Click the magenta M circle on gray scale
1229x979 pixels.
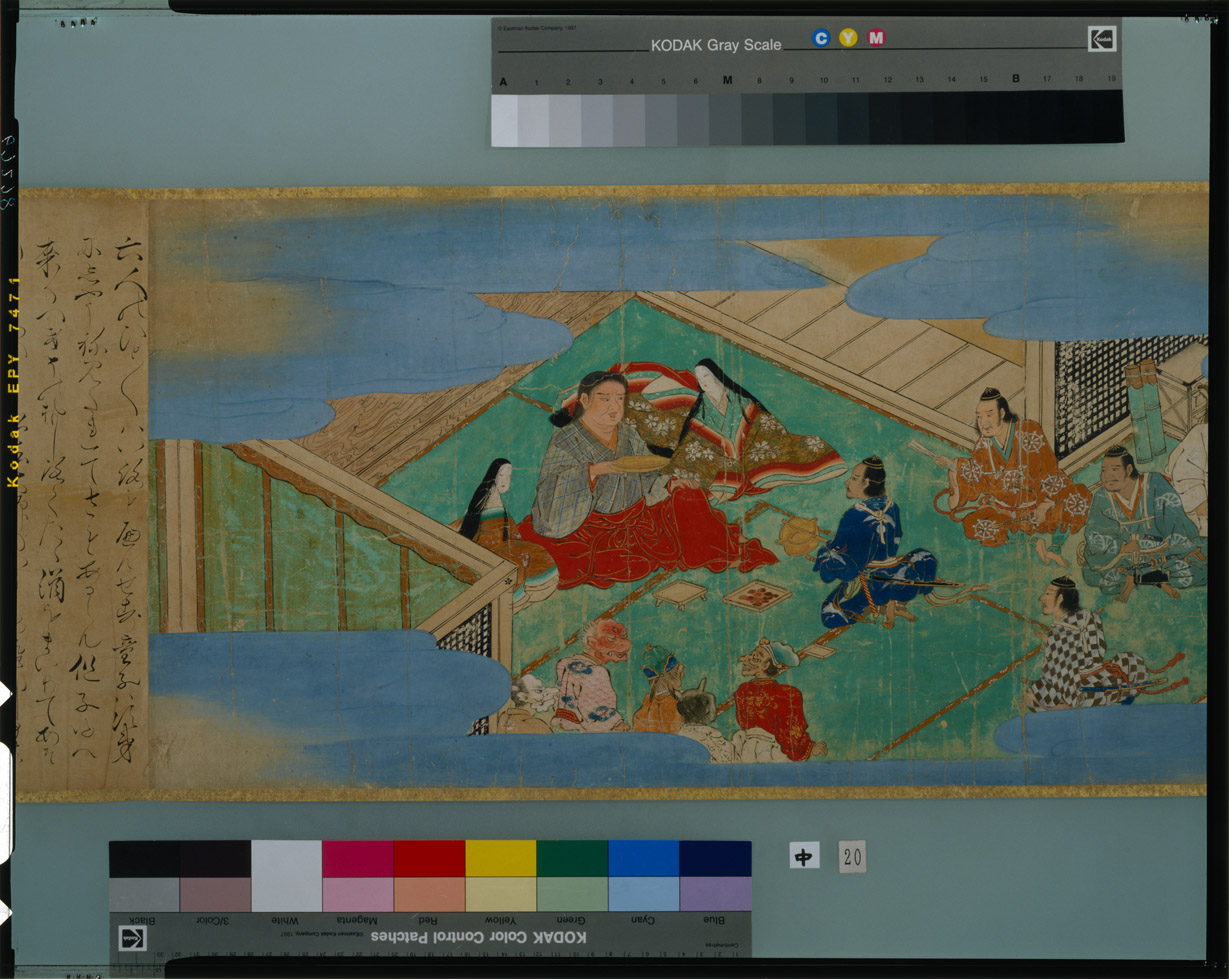(x=876, y=38)
